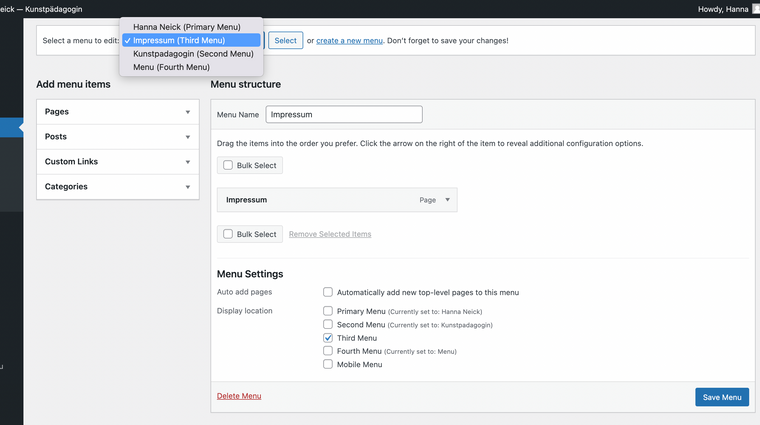Expand the Posts section arrow
This screenshot has height=425, width=760.
(x=187, y=137)
